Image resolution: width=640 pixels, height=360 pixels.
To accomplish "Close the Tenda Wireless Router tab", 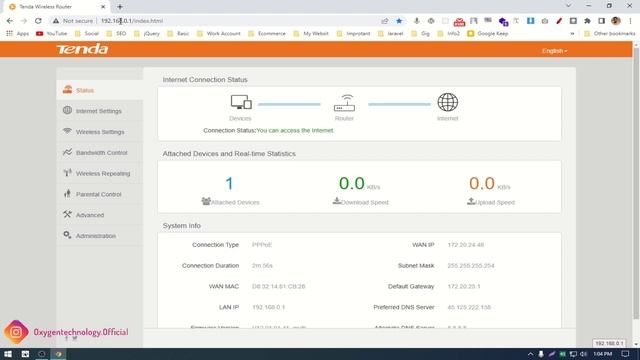I will (x=103, y=7).
